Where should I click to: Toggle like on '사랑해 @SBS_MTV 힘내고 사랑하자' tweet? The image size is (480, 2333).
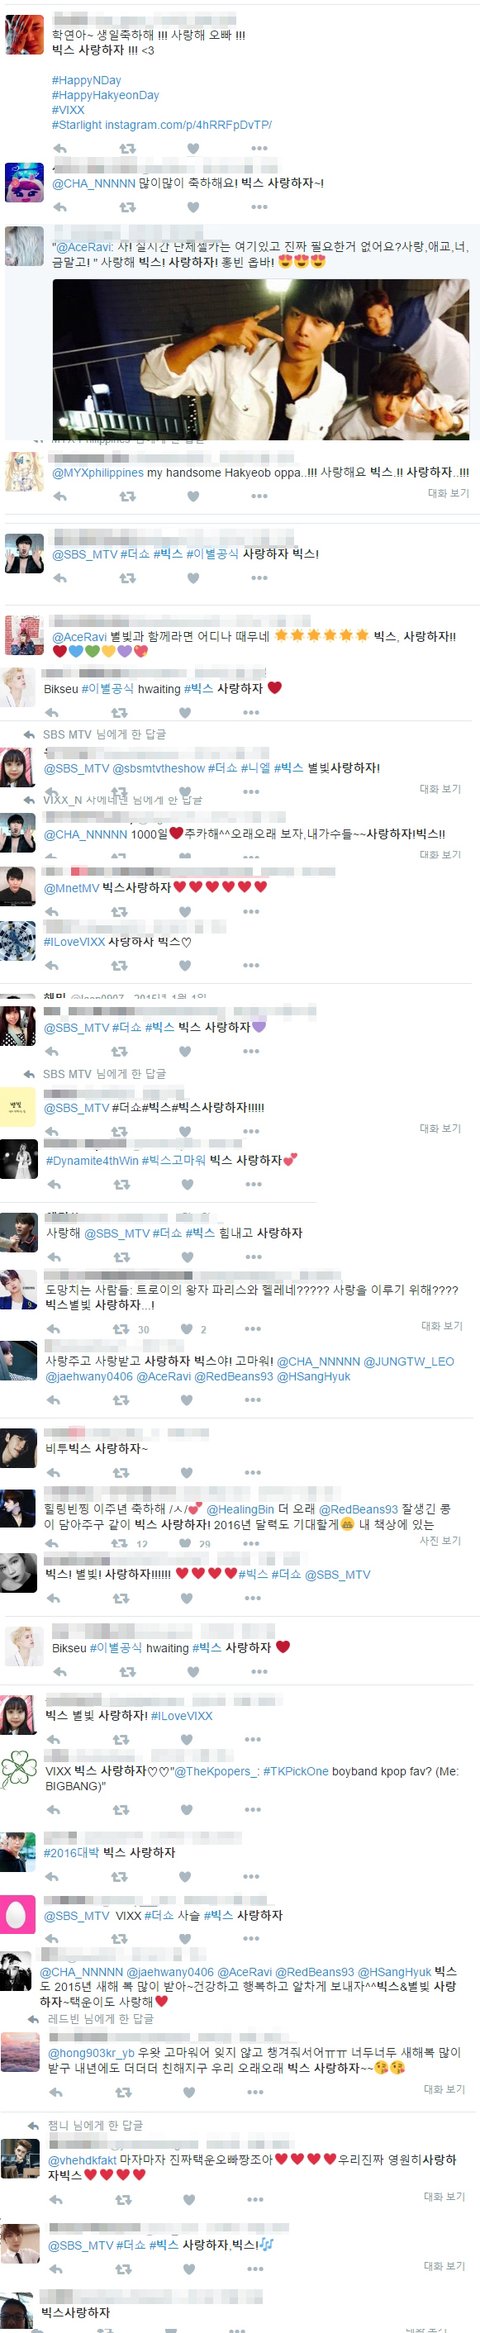point(187,1256)
